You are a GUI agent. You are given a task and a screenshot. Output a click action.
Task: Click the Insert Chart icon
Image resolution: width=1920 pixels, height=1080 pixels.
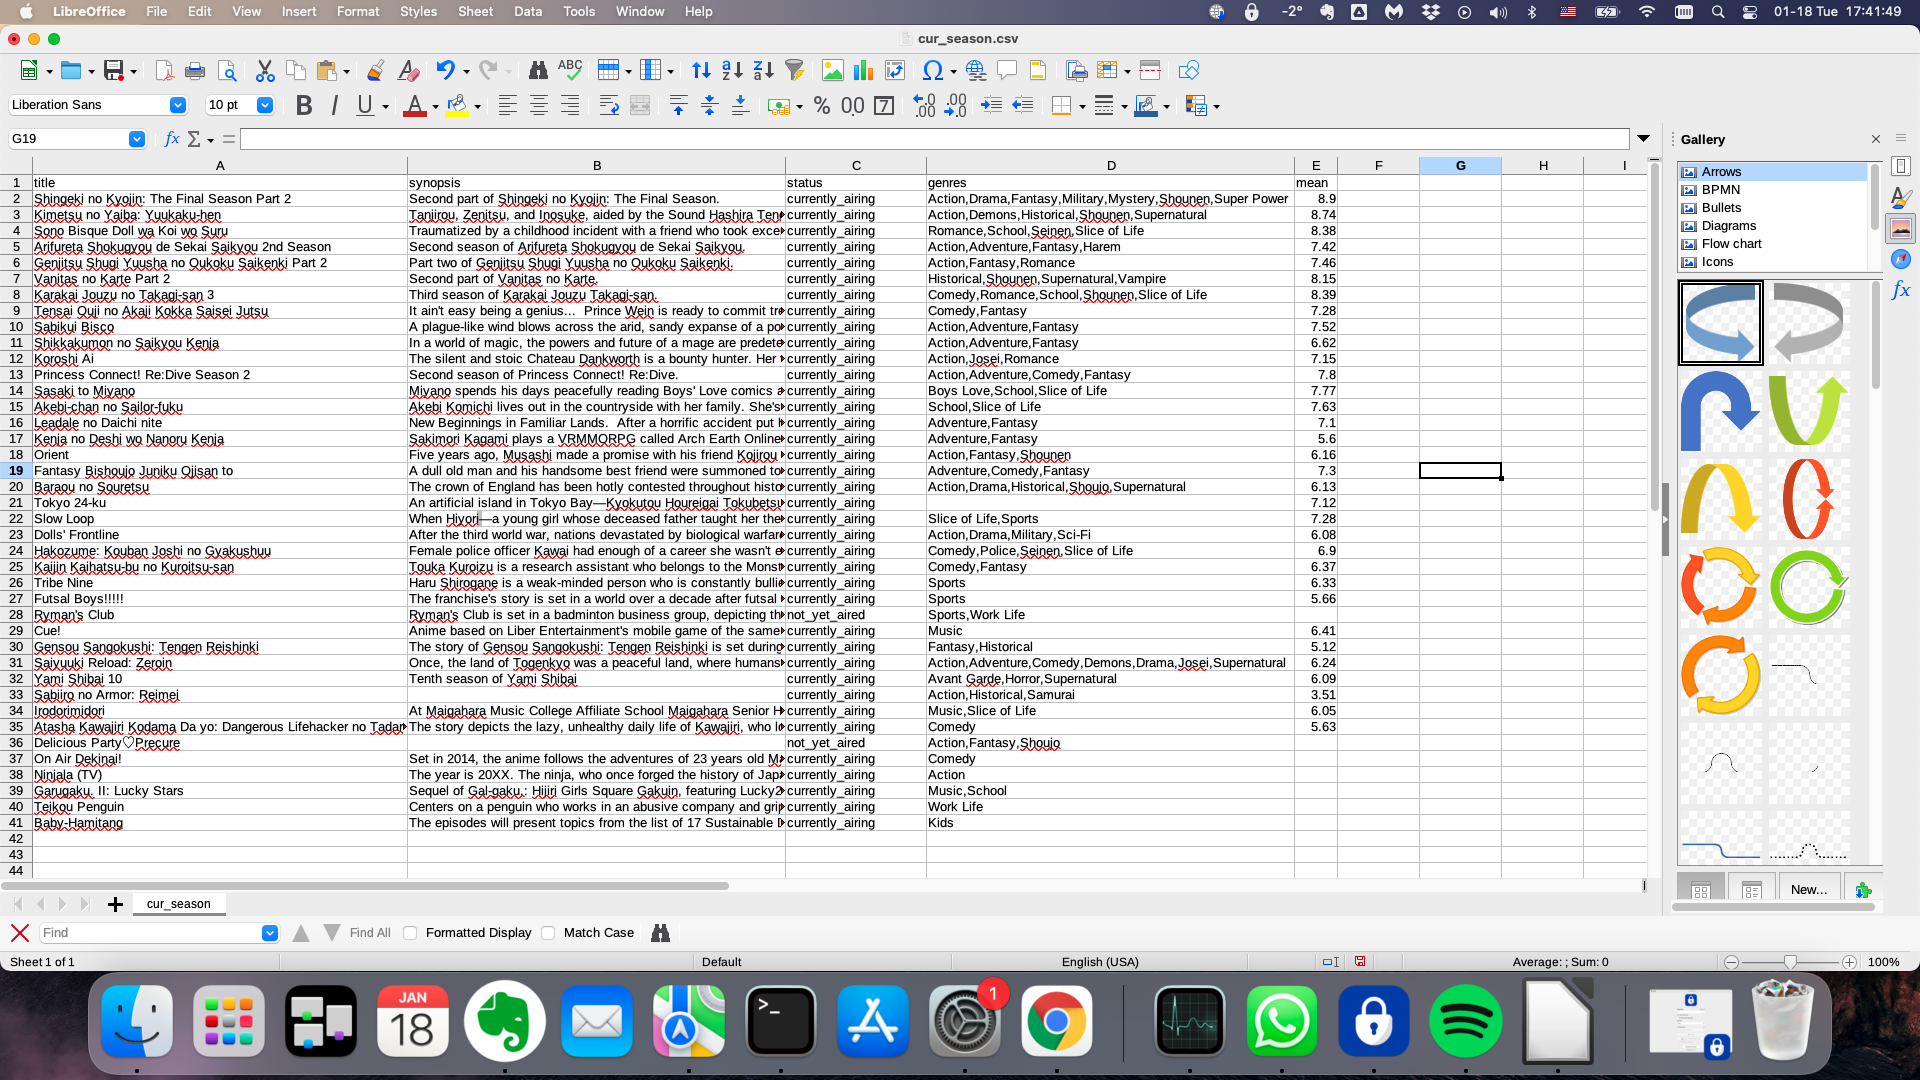pos(863,71)
